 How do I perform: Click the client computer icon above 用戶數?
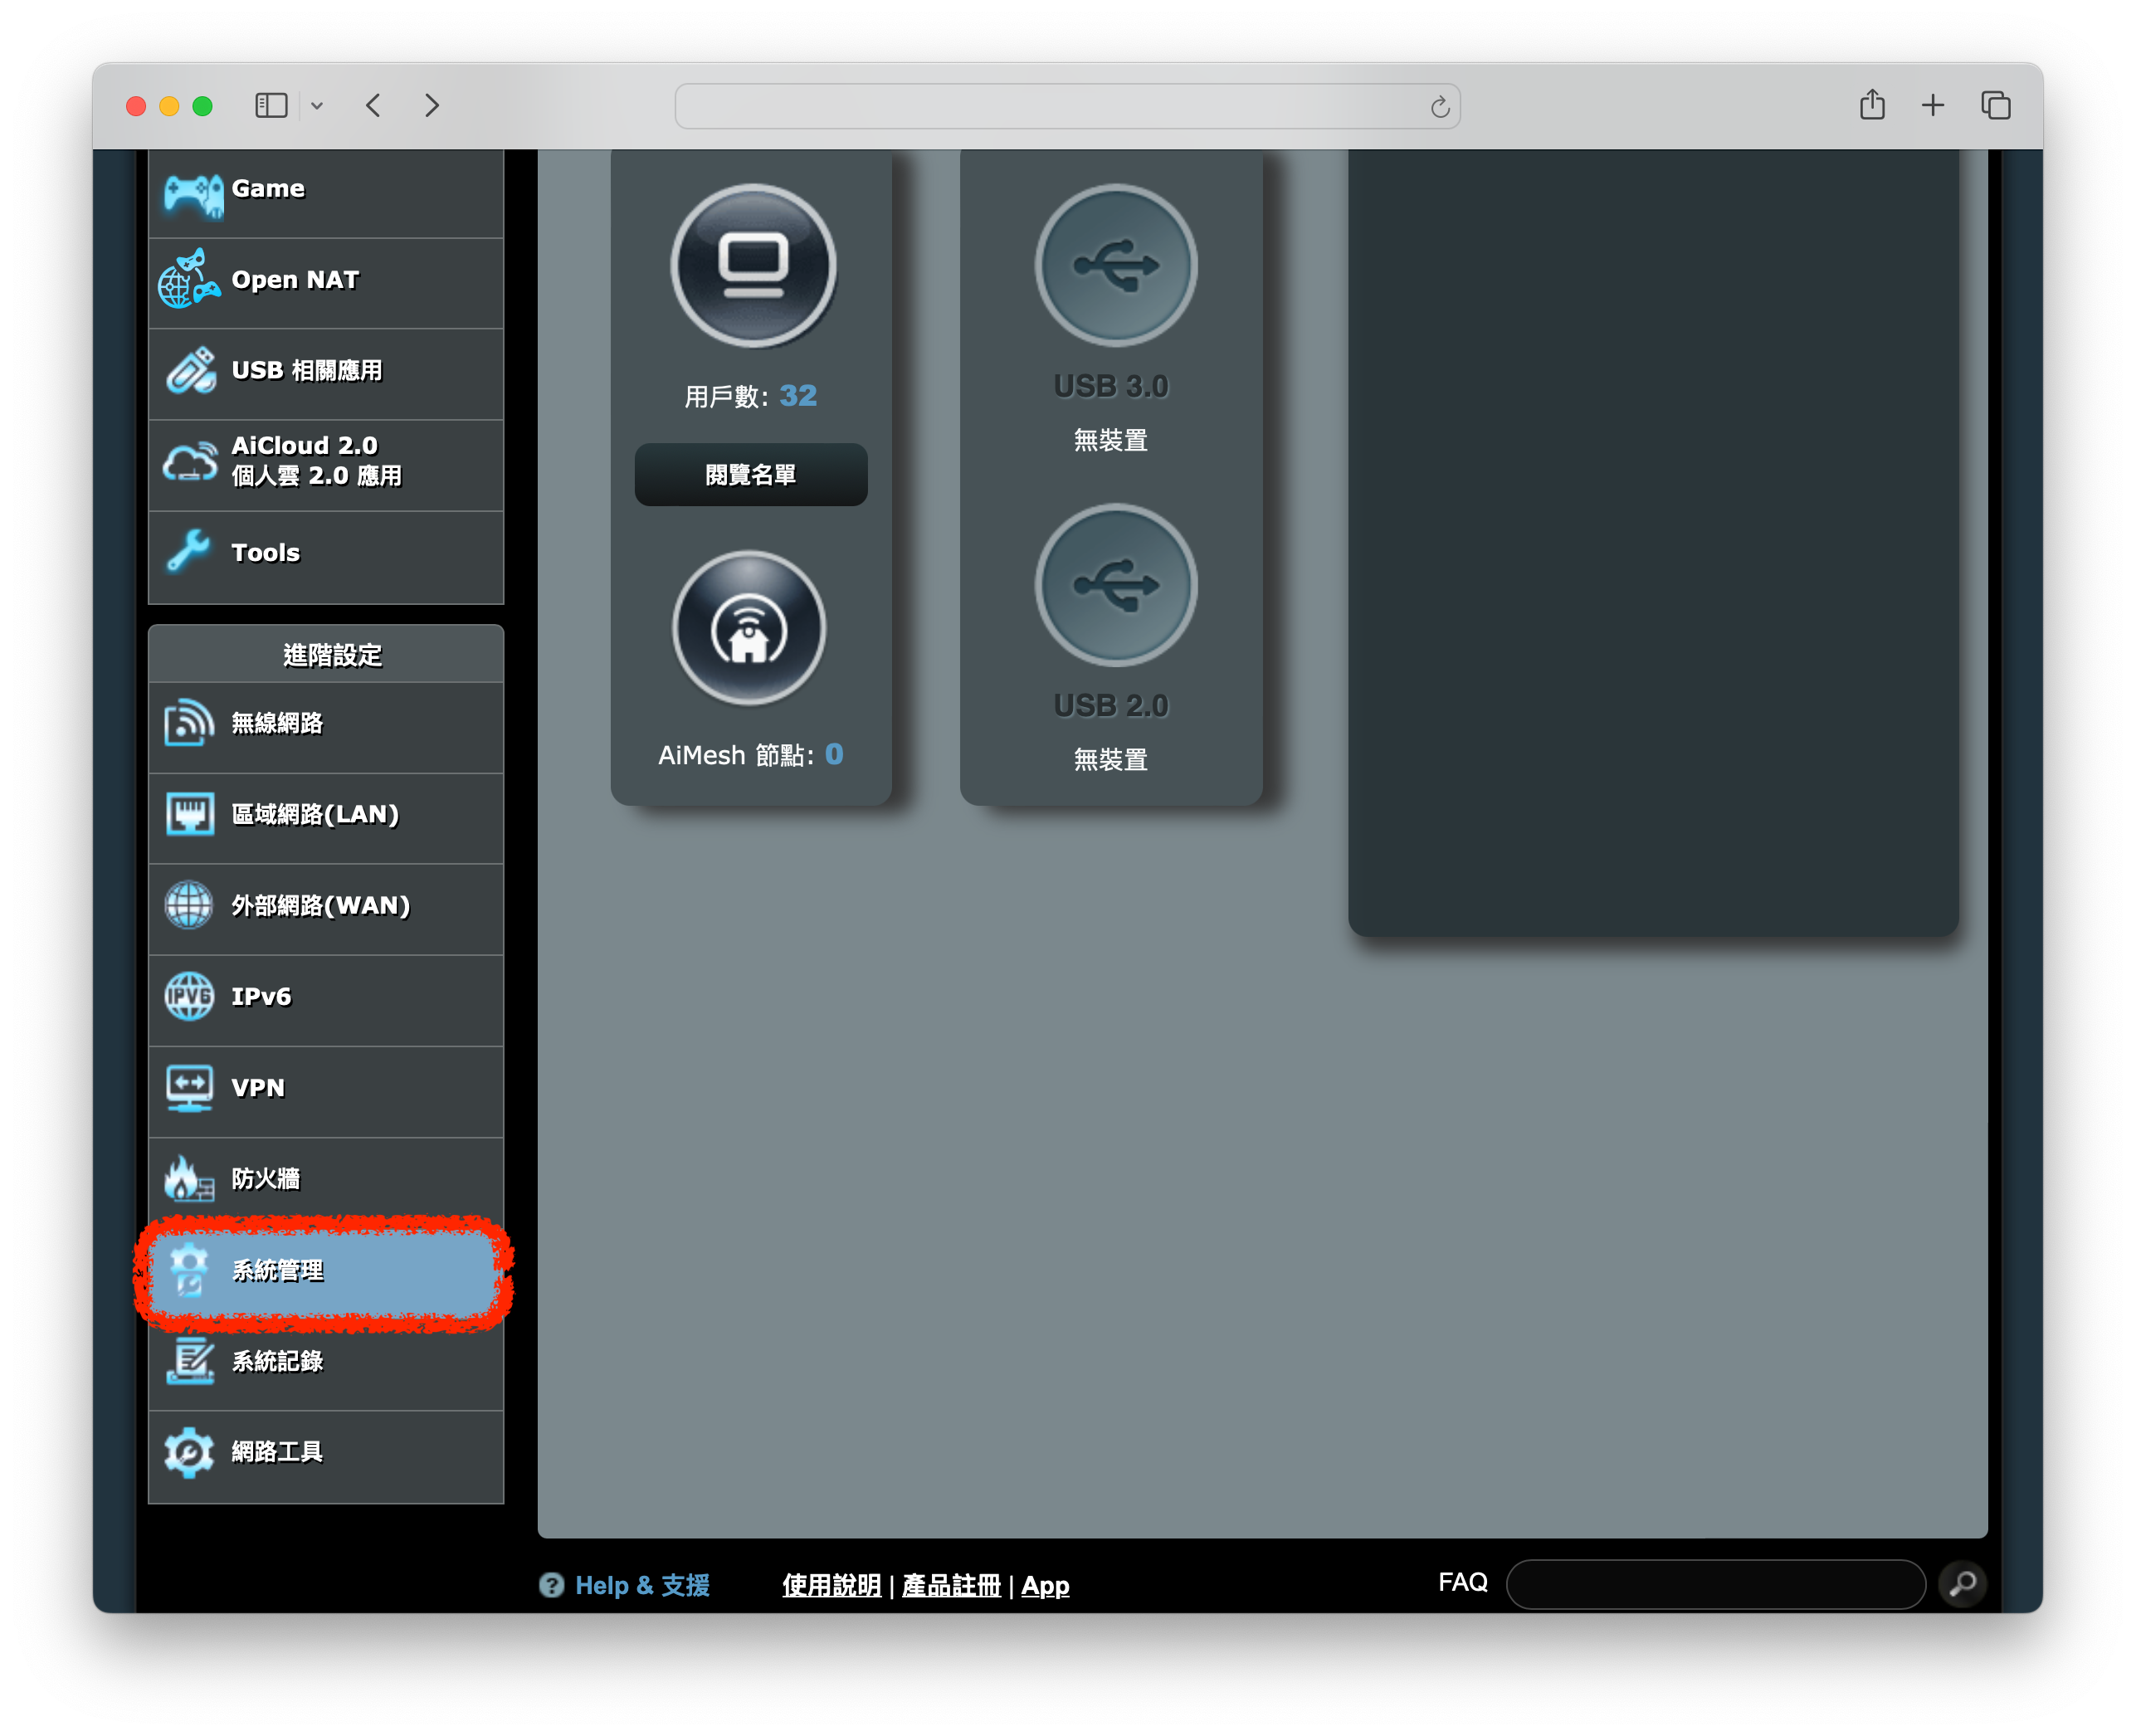[753, 266]
